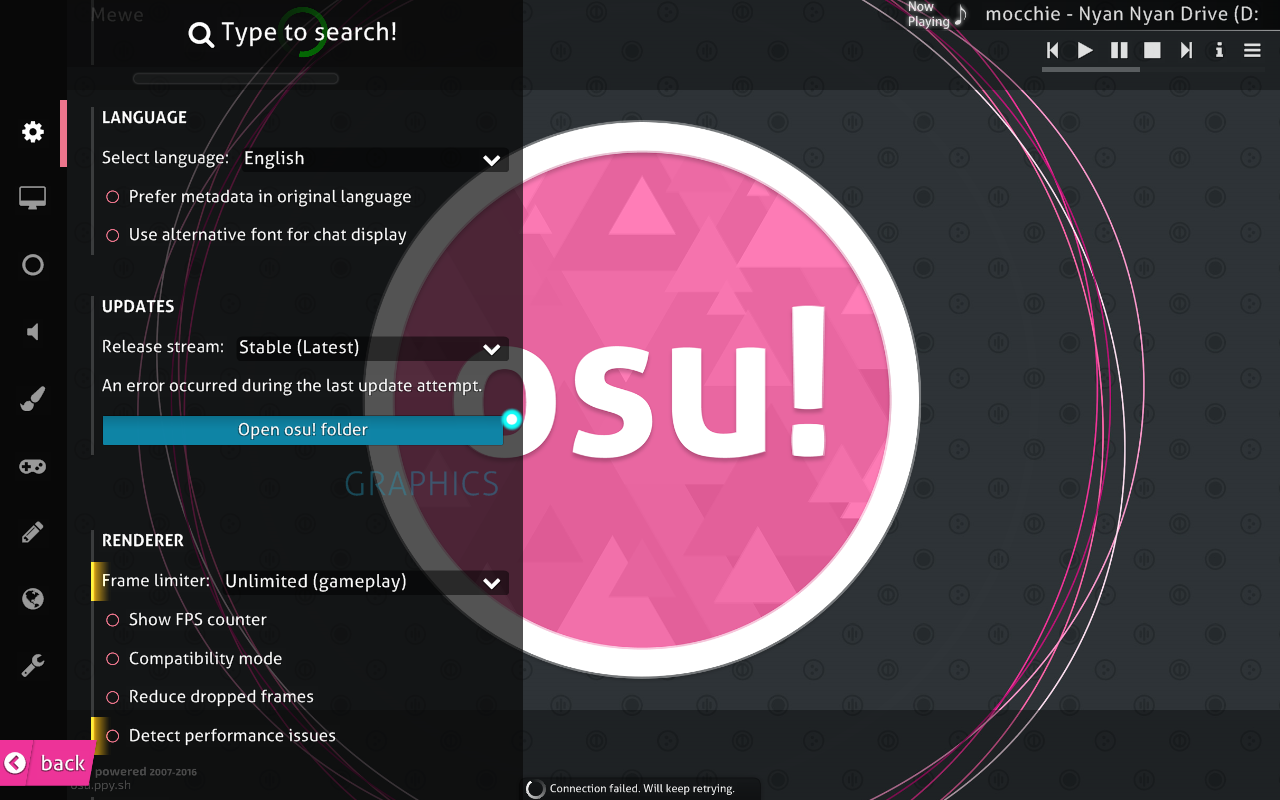Play the current song
Image resolution: width=1280 pixels, height=800 pixels.
pos(1085,50)
